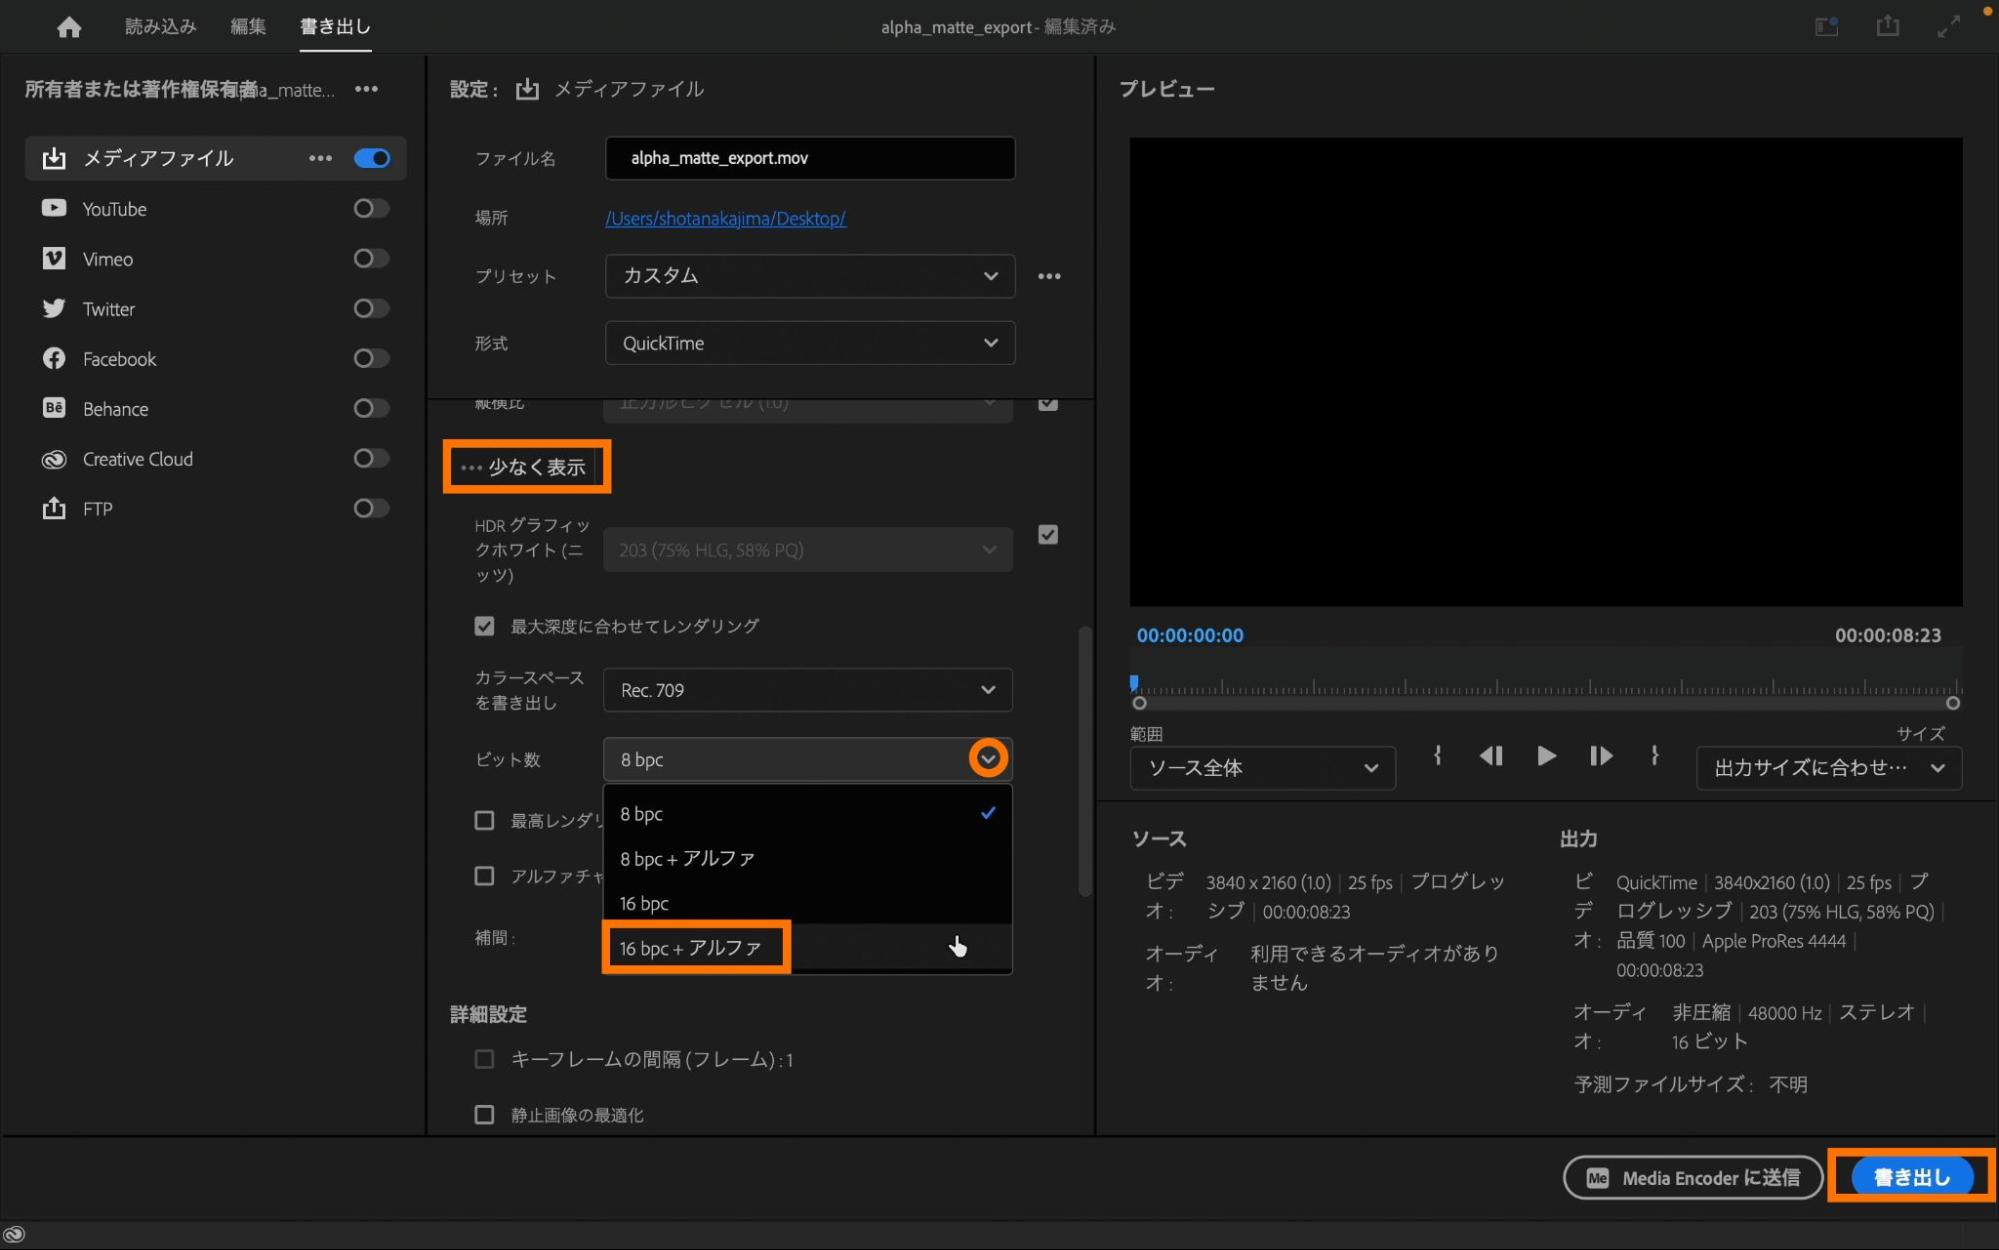This screenshot has height=1250, width=1999.
Task: Open the 形式 QuickTime dropdown
Action: click(809, 343)
